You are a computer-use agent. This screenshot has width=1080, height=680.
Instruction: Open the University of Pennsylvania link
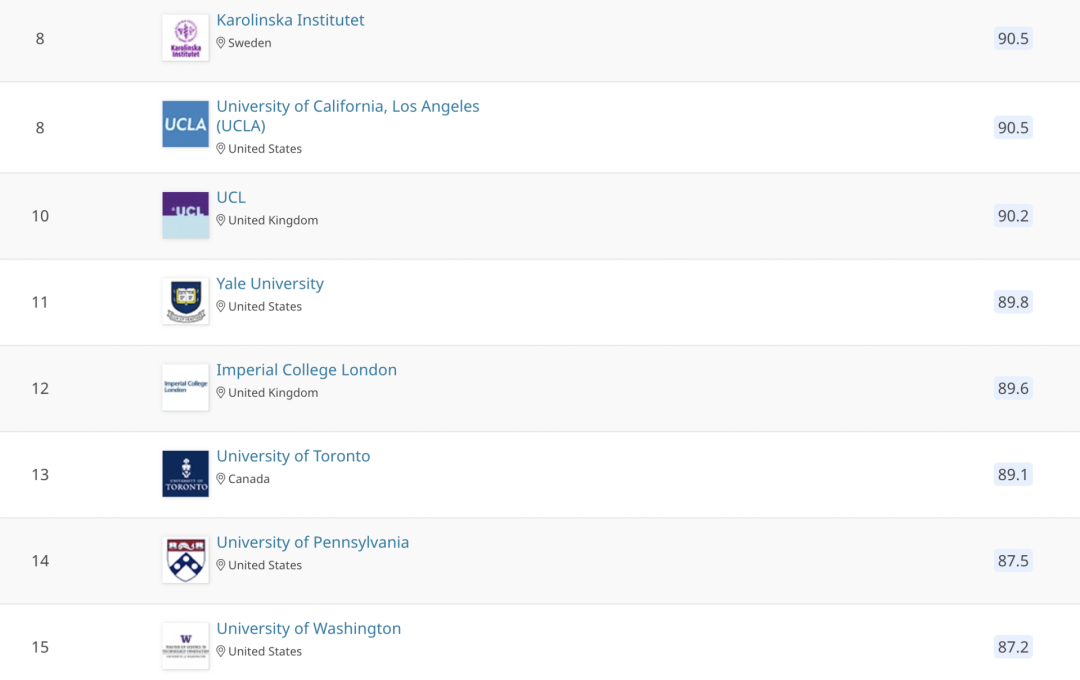(x=313, y=542)
